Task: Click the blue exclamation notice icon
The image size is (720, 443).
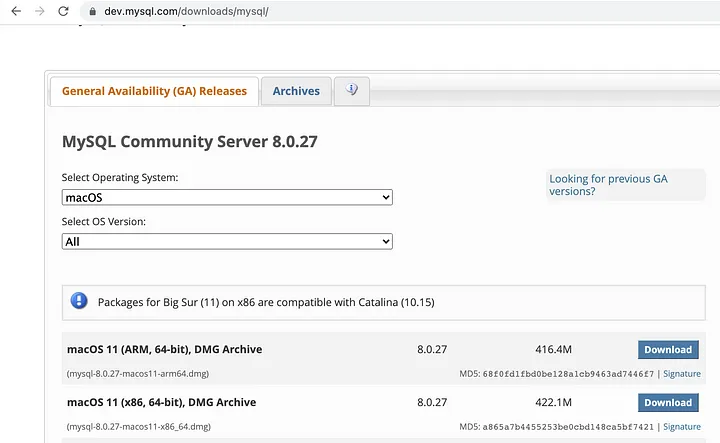Action: coord(79,301)
